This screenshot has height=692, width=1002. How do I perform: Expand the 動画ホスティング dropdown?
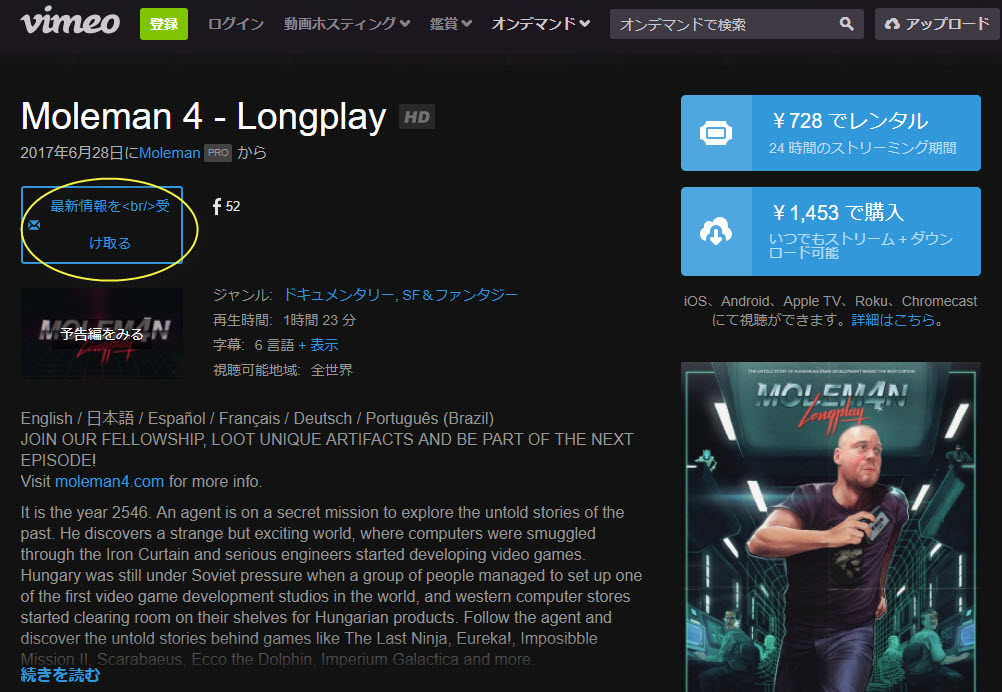[347, 24]
